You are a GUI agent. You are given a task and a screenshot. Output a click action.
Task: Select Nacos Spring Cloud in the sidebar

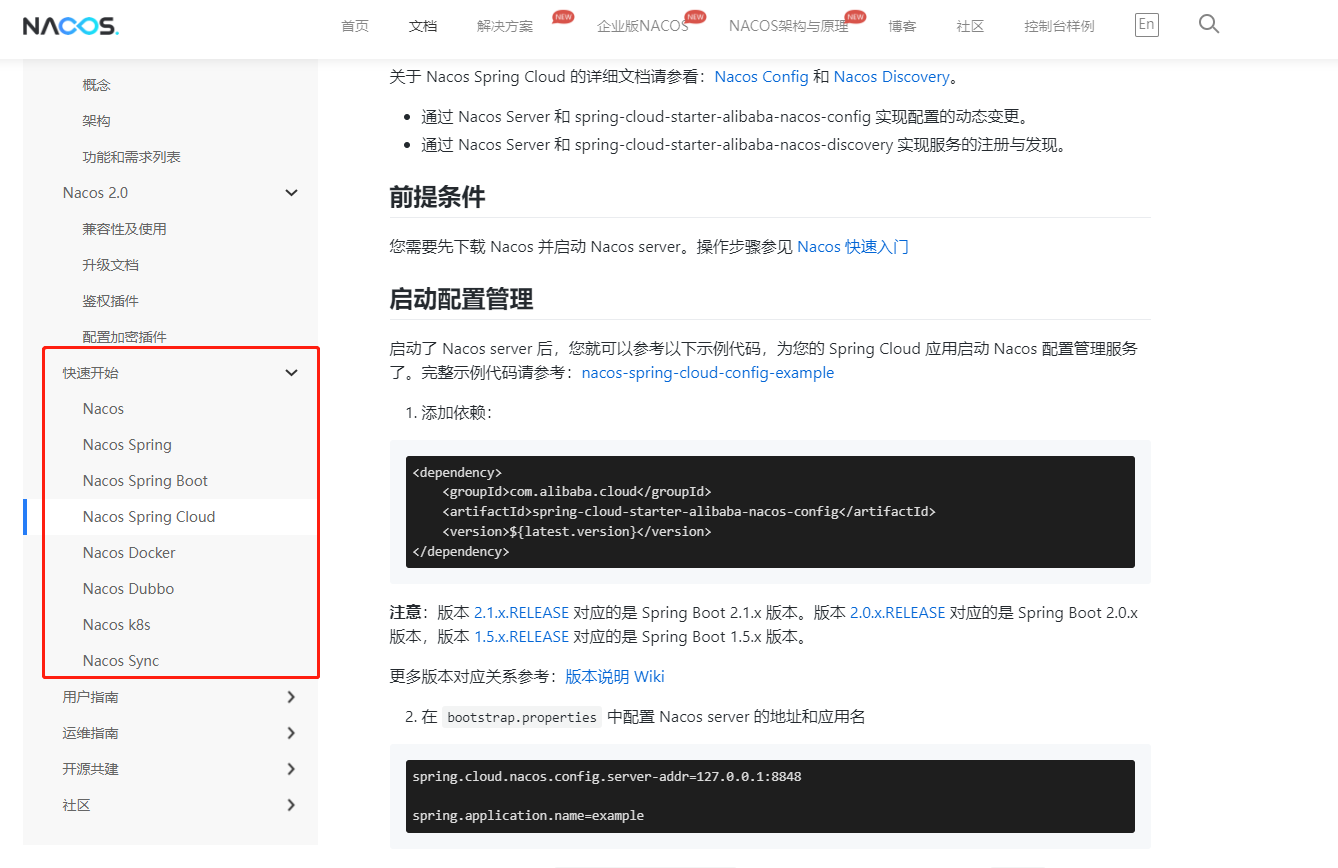pos(149,517)
